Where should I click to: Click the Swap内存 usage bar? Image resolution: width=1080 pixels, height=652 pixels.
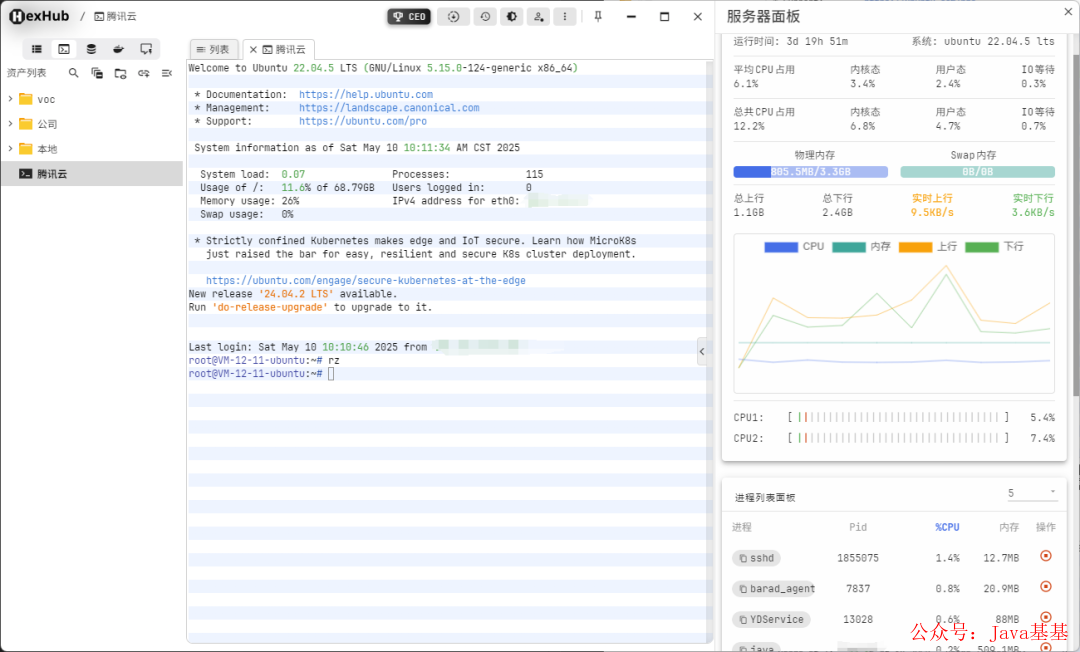pos(977,172)
